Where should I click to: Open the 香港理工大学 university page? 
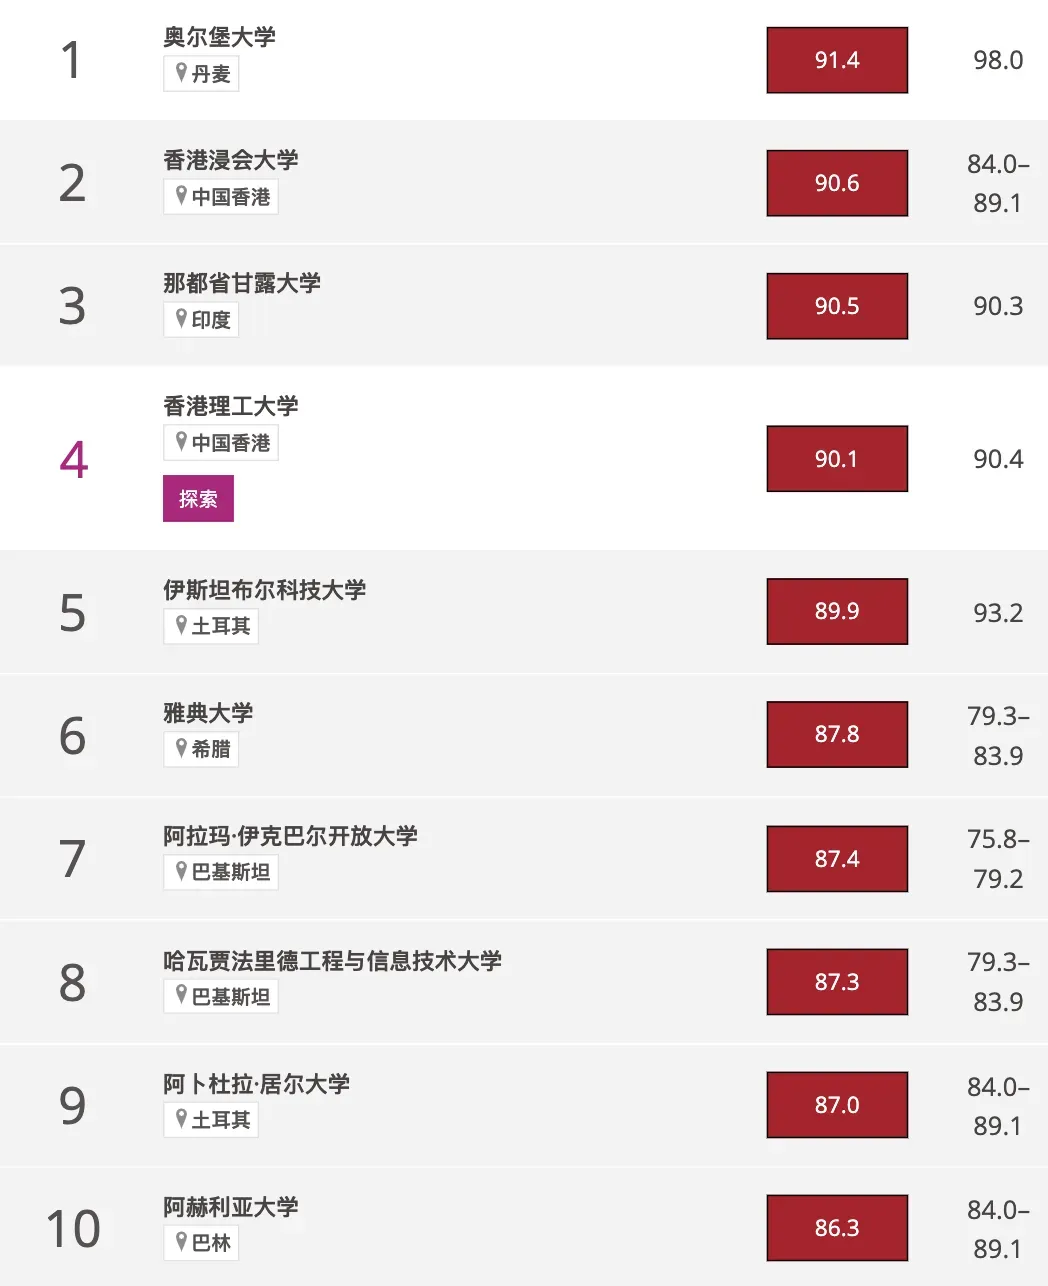click(230, 406)
